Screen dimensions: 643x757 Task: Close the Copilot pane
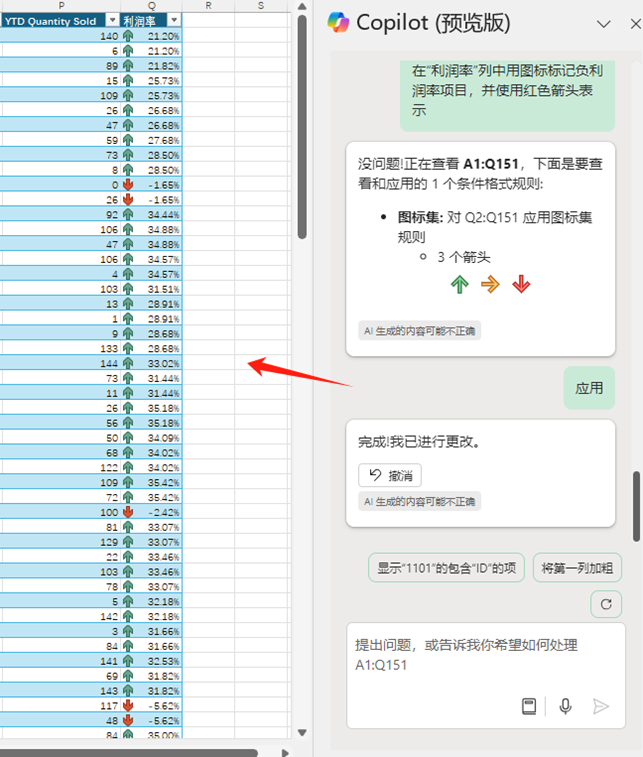tap(636, 24)
